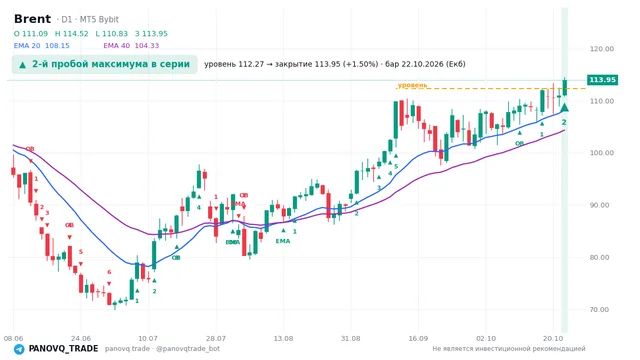Click the 'EMA 40 104.33' legend entry
Viewport: 640px width, 360px height.
pyautogui.click(x=131, y=46)
